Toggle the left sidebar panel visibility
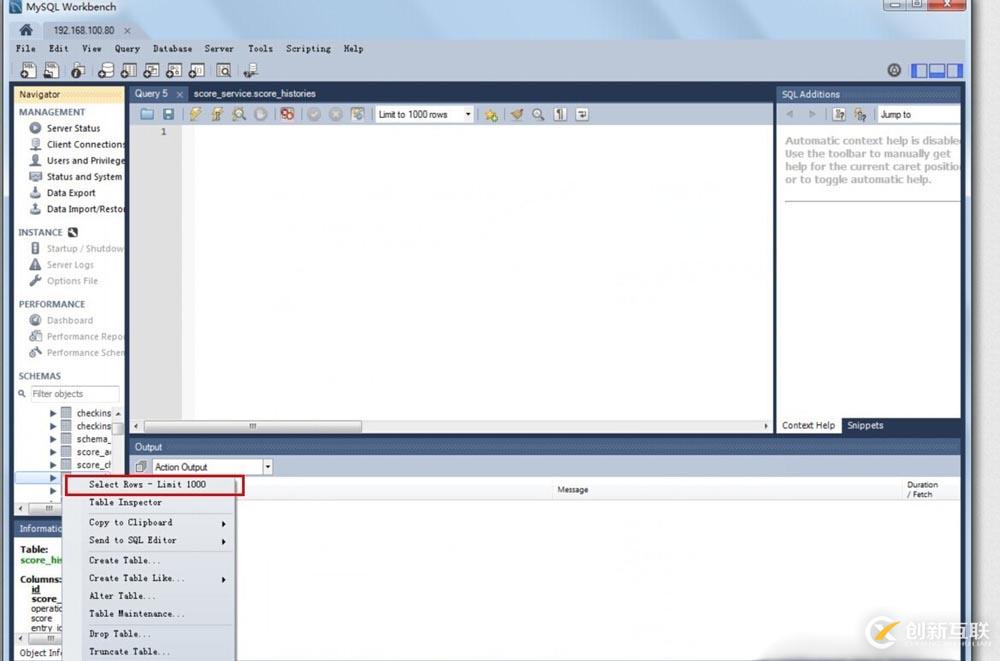The height and width of the screenshot is (661, 1000). [x=919, y=70]
